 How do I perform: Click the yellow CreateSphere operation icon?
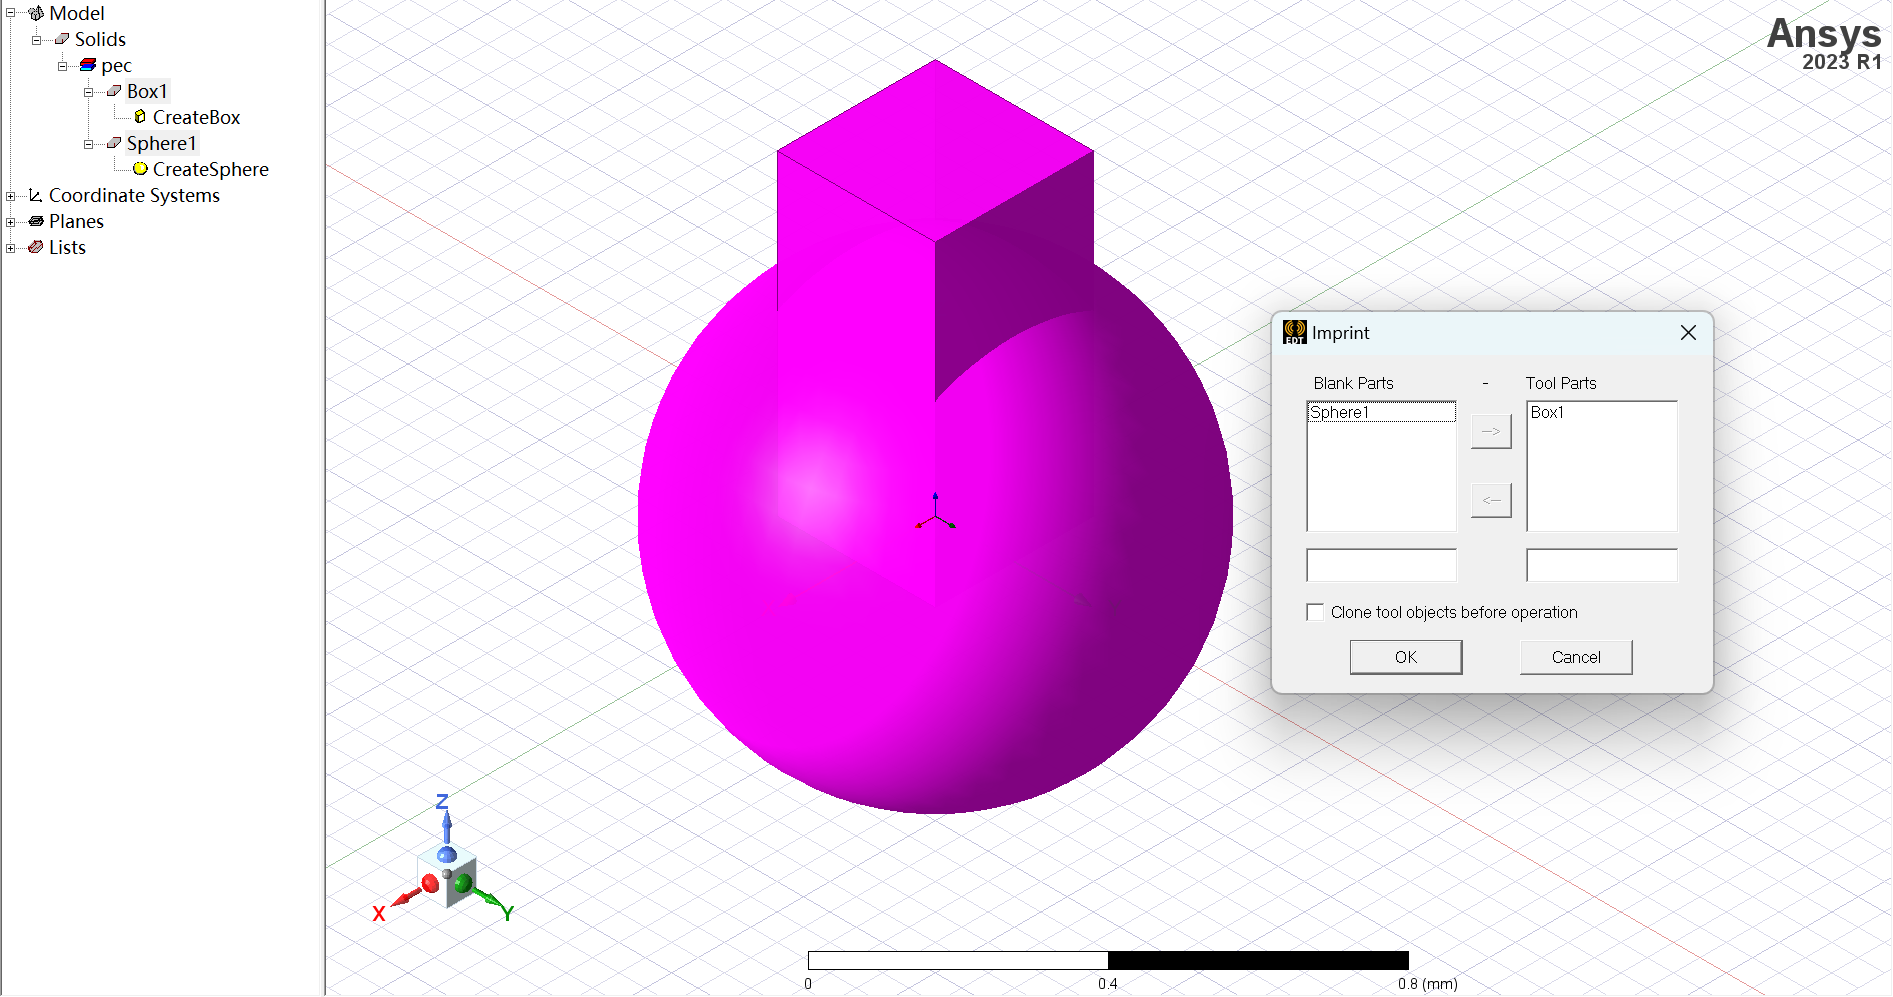click(140, 169)
